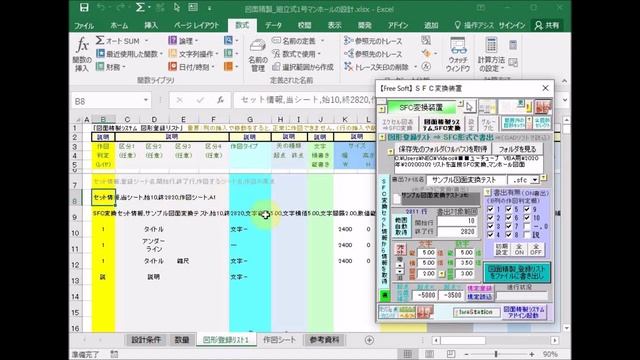This screenshot has width=640, height=360.
Task: Open the .sfc file extension dropdown
Action: [x=534, y=180]
